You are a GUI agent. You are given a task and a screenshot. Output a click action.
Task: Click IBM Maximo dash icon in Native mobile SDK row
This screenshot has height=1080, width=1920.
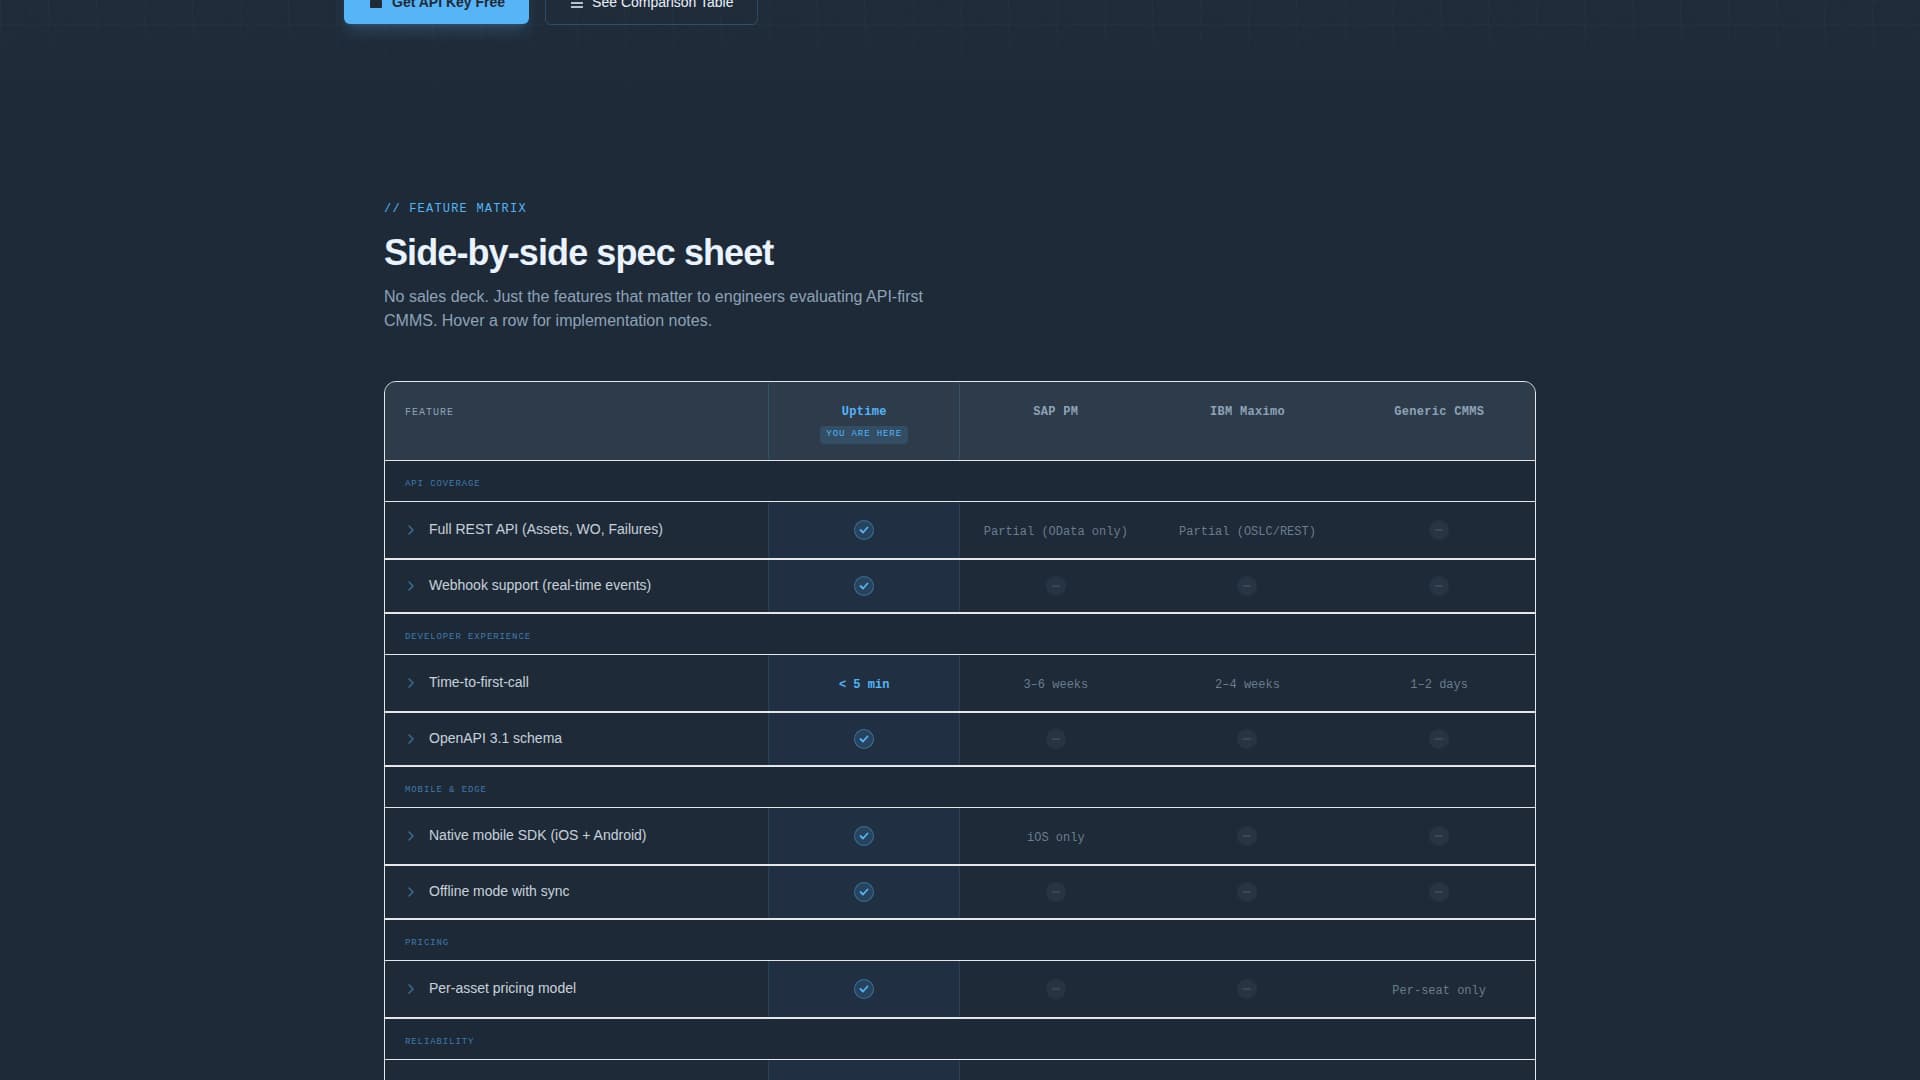pyautogui.click(x=1247, y=836)
